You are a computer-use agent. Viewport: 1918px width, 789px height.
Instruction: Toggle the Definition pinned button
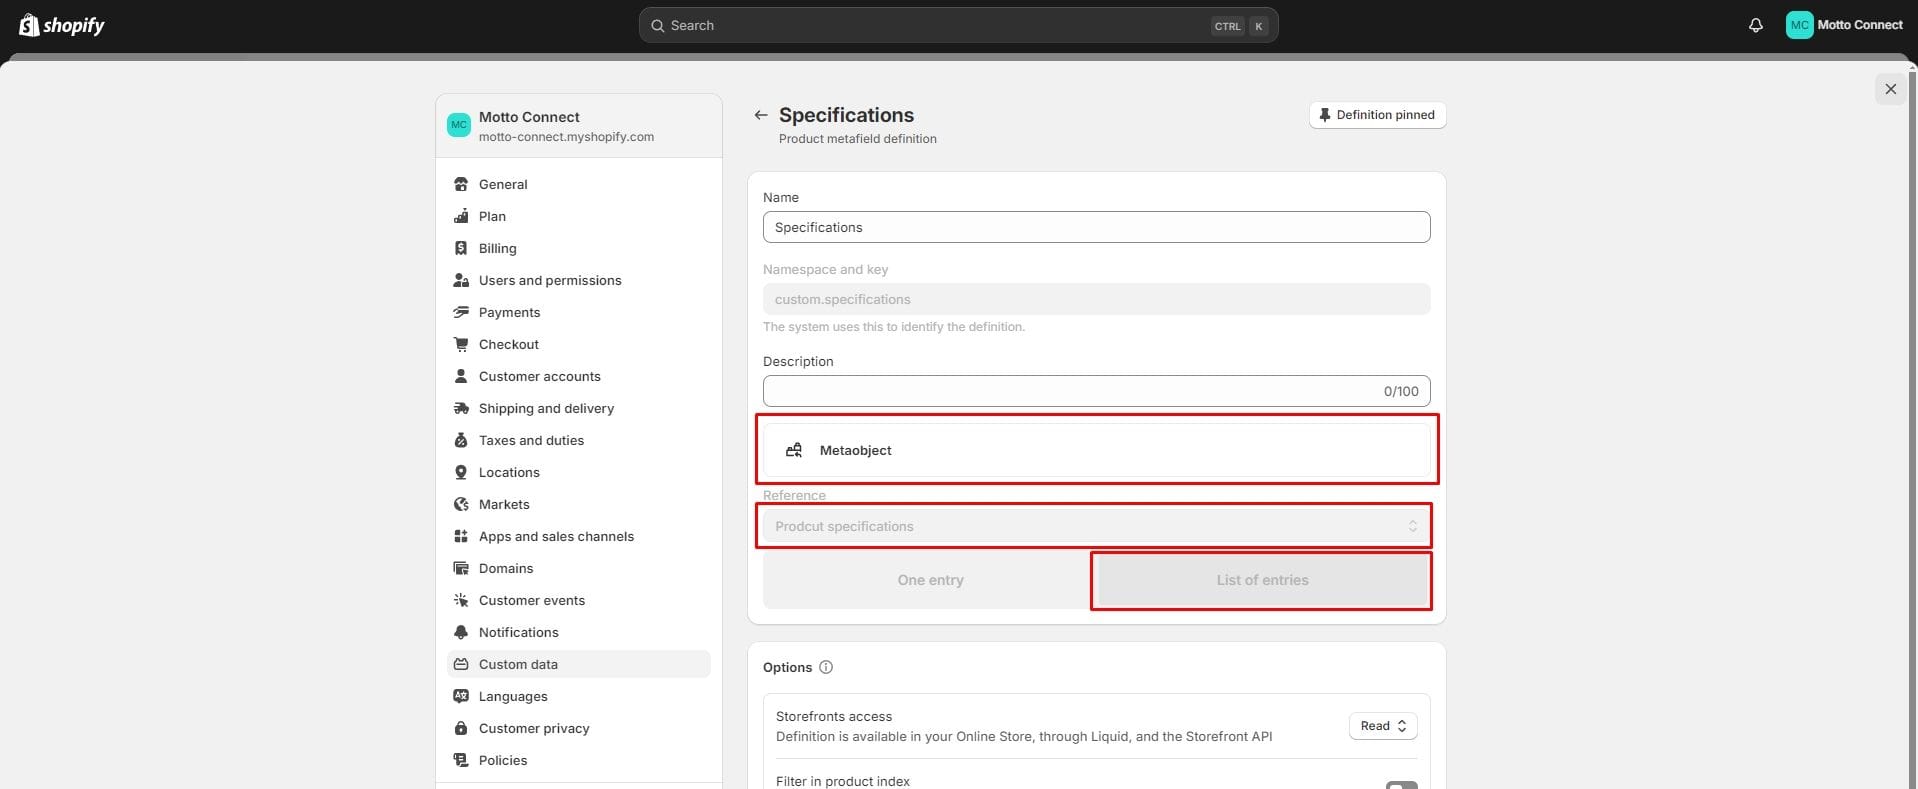click(x=1377, y=115)
